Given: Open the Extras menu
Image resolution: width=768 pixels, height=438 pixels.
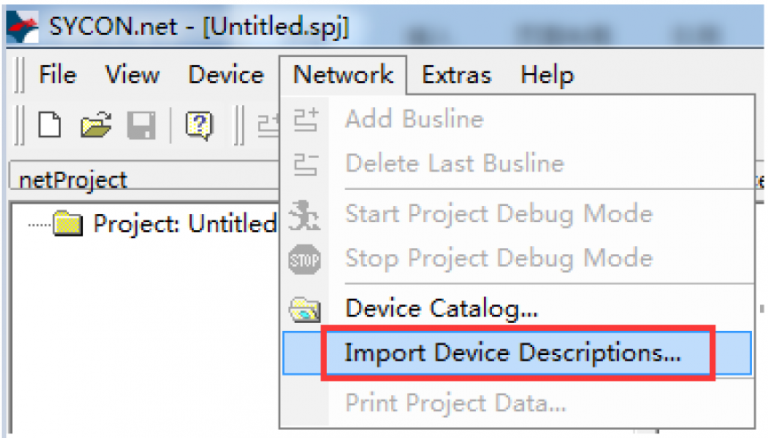Looking at the screenshot, I should (456, 75).
